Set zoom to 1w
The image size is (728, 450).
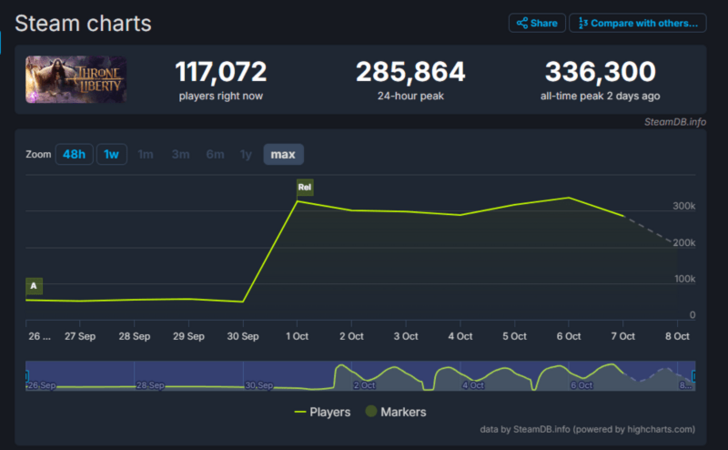(111, 154)
